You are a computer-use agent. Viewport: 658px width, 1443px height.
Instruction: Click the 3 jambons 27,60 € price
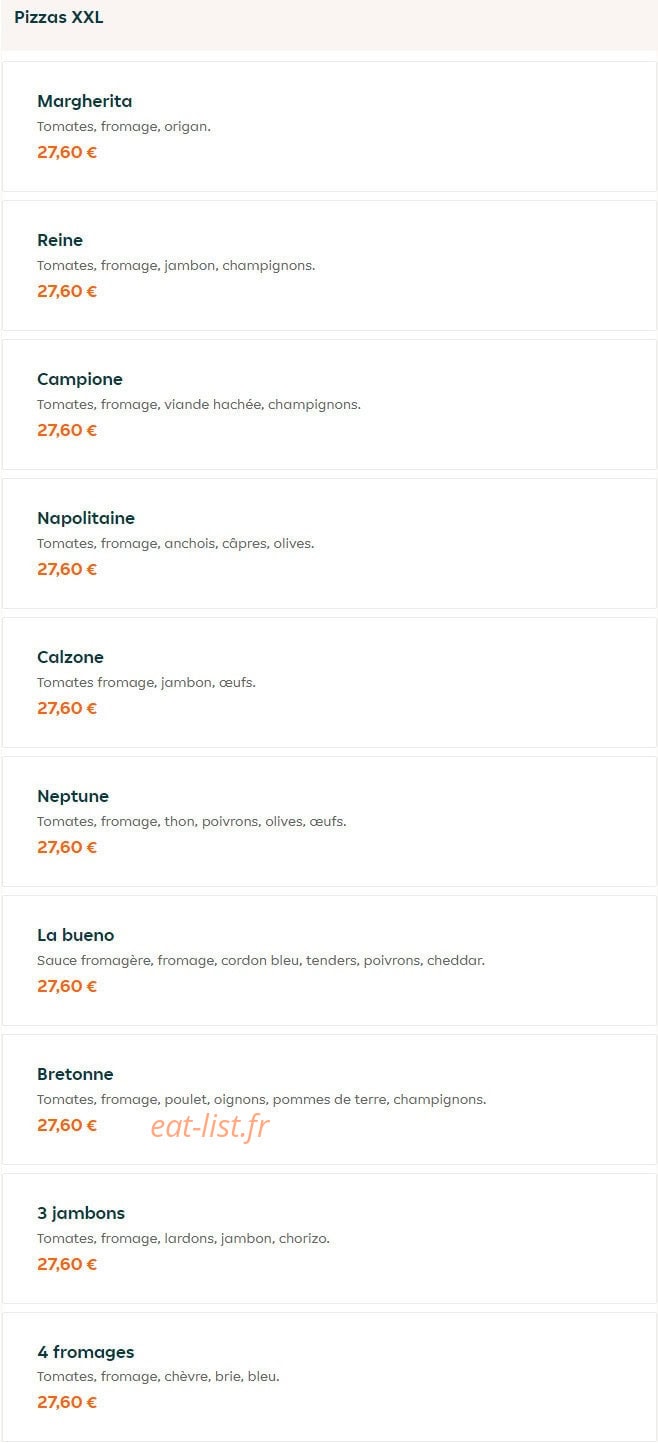tap(67, 1264)
